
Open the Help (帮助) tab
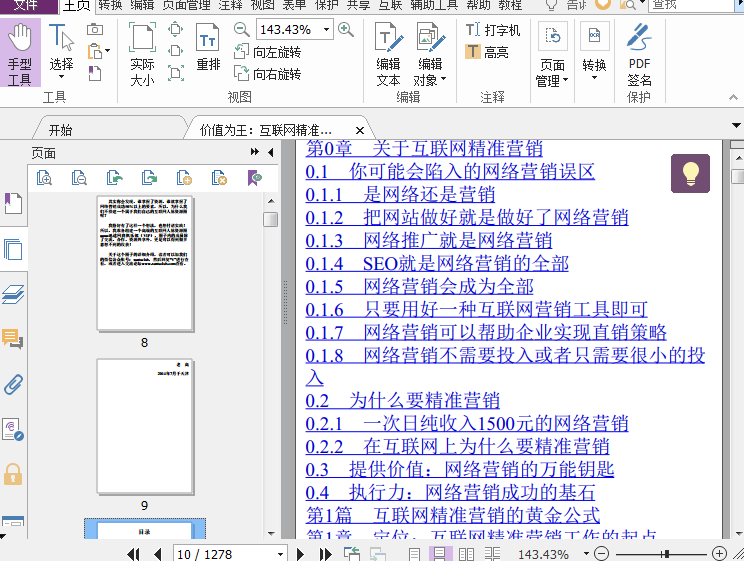478,5
